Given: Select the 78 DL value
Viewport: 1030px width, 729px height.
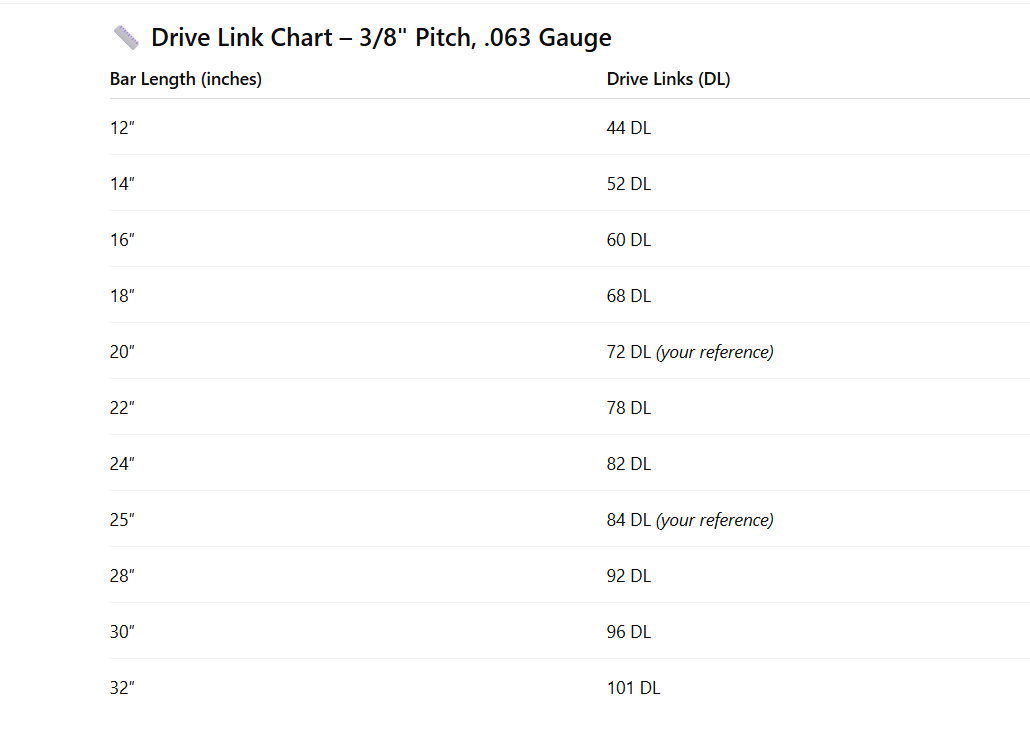Looking at the screenshot, I should click(x=628, y=408).
